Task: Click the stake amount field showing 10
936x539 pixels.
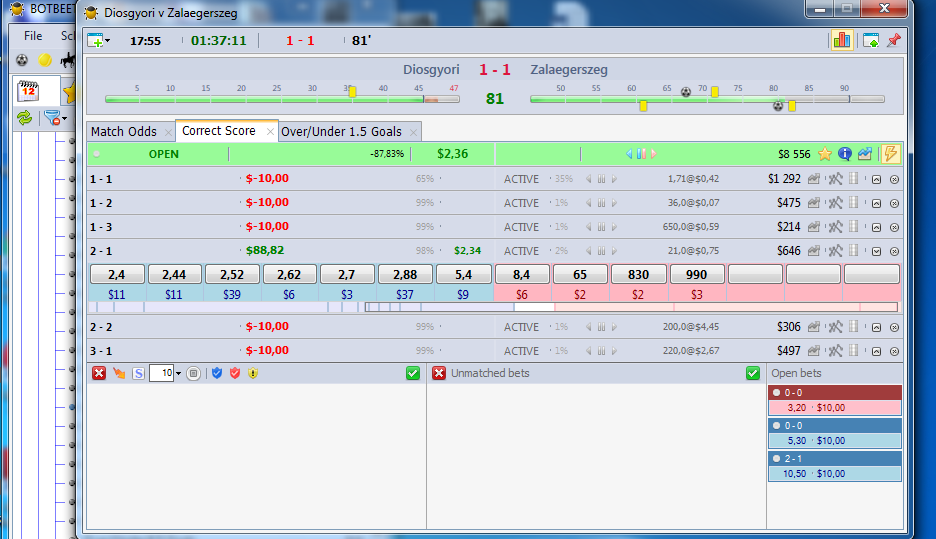Action: tap(161, 373)
